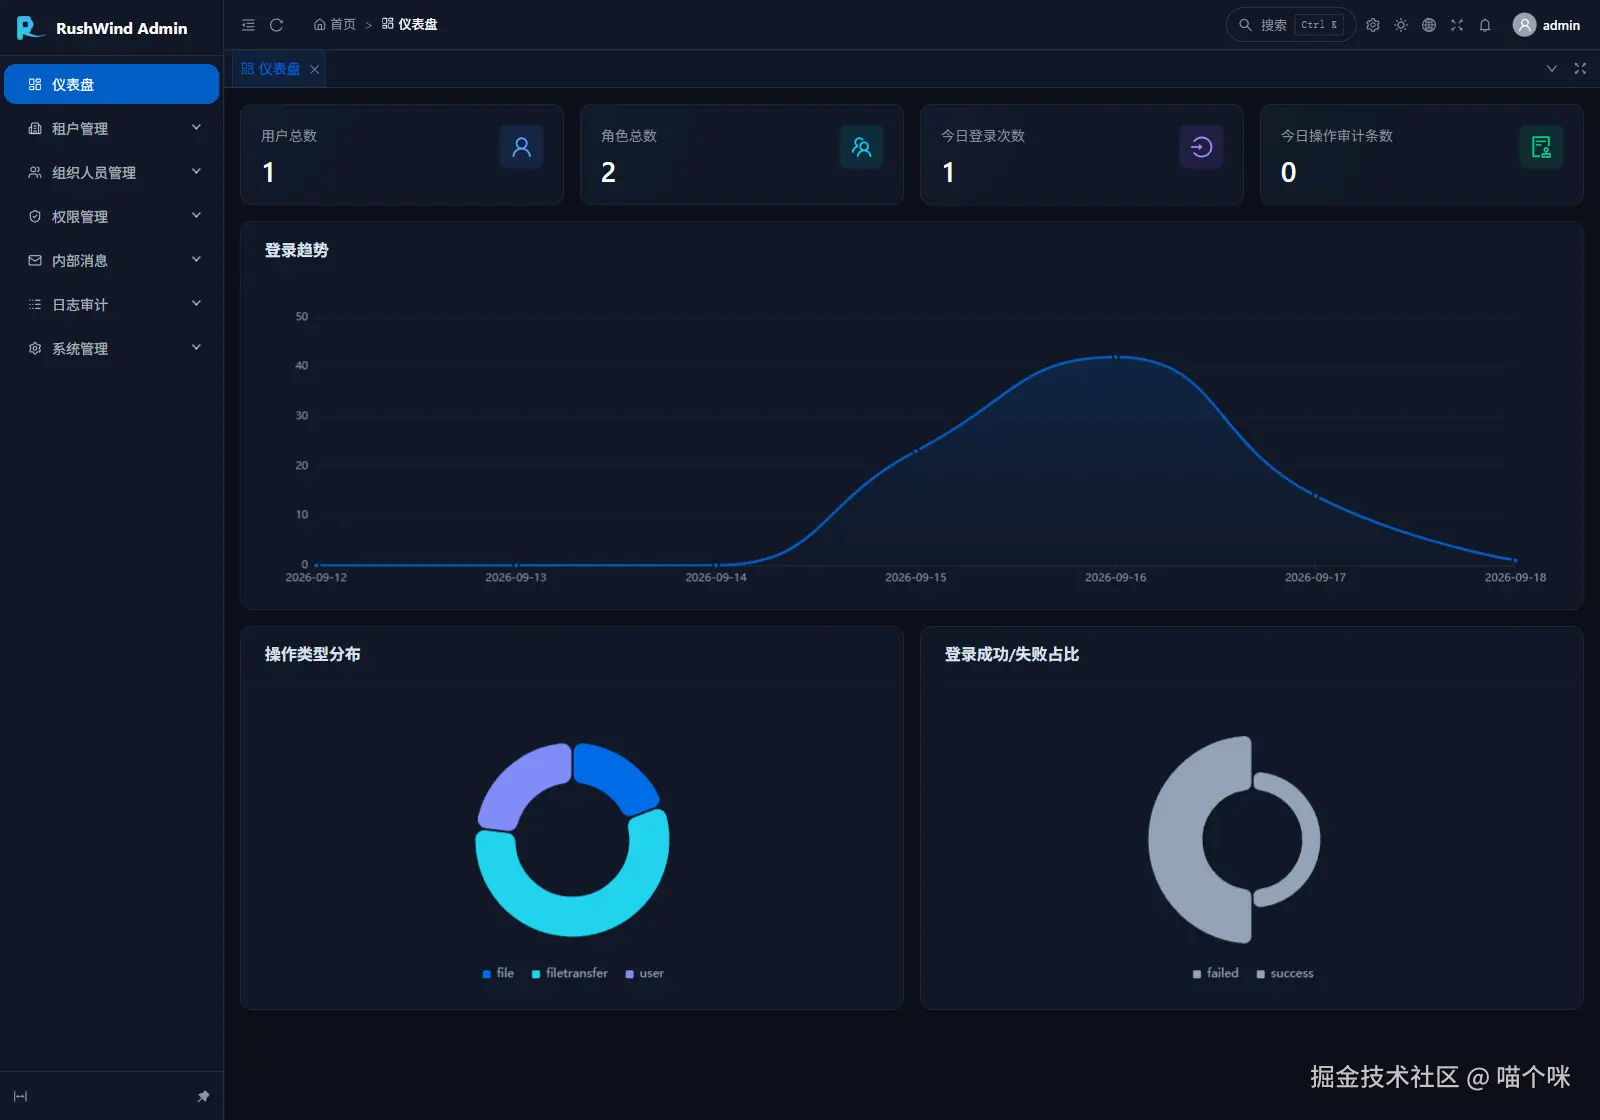This screenshot has height=1120, width=1600.
Task: Click the 今日操作审计条数 card label
Action: (1337, 136)
